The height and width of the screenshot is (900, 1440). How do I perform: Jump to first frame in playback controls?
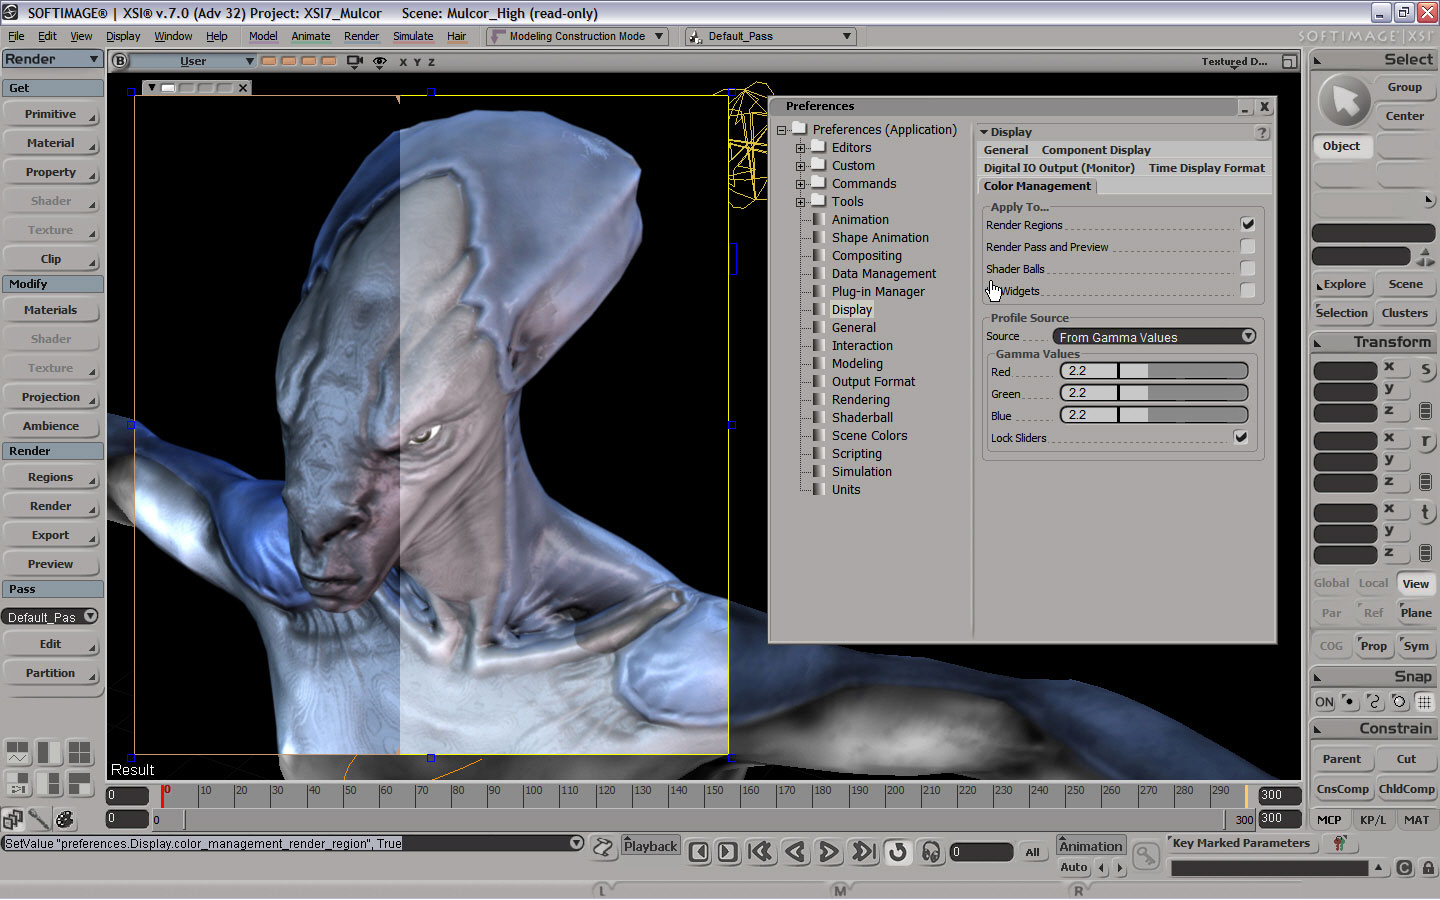tap(760, 852)
